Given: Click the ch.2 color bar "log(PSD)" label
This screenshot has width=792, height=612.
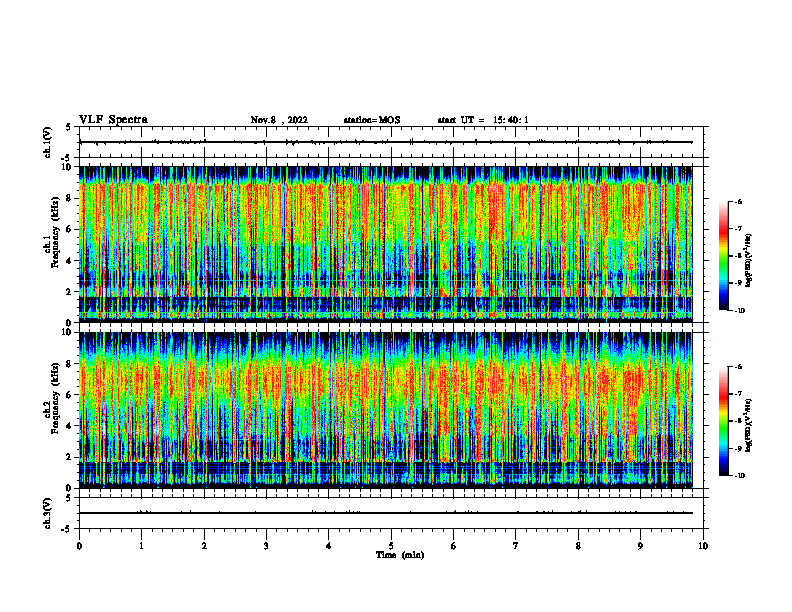Looking at the screenshot, I should 748,425.
